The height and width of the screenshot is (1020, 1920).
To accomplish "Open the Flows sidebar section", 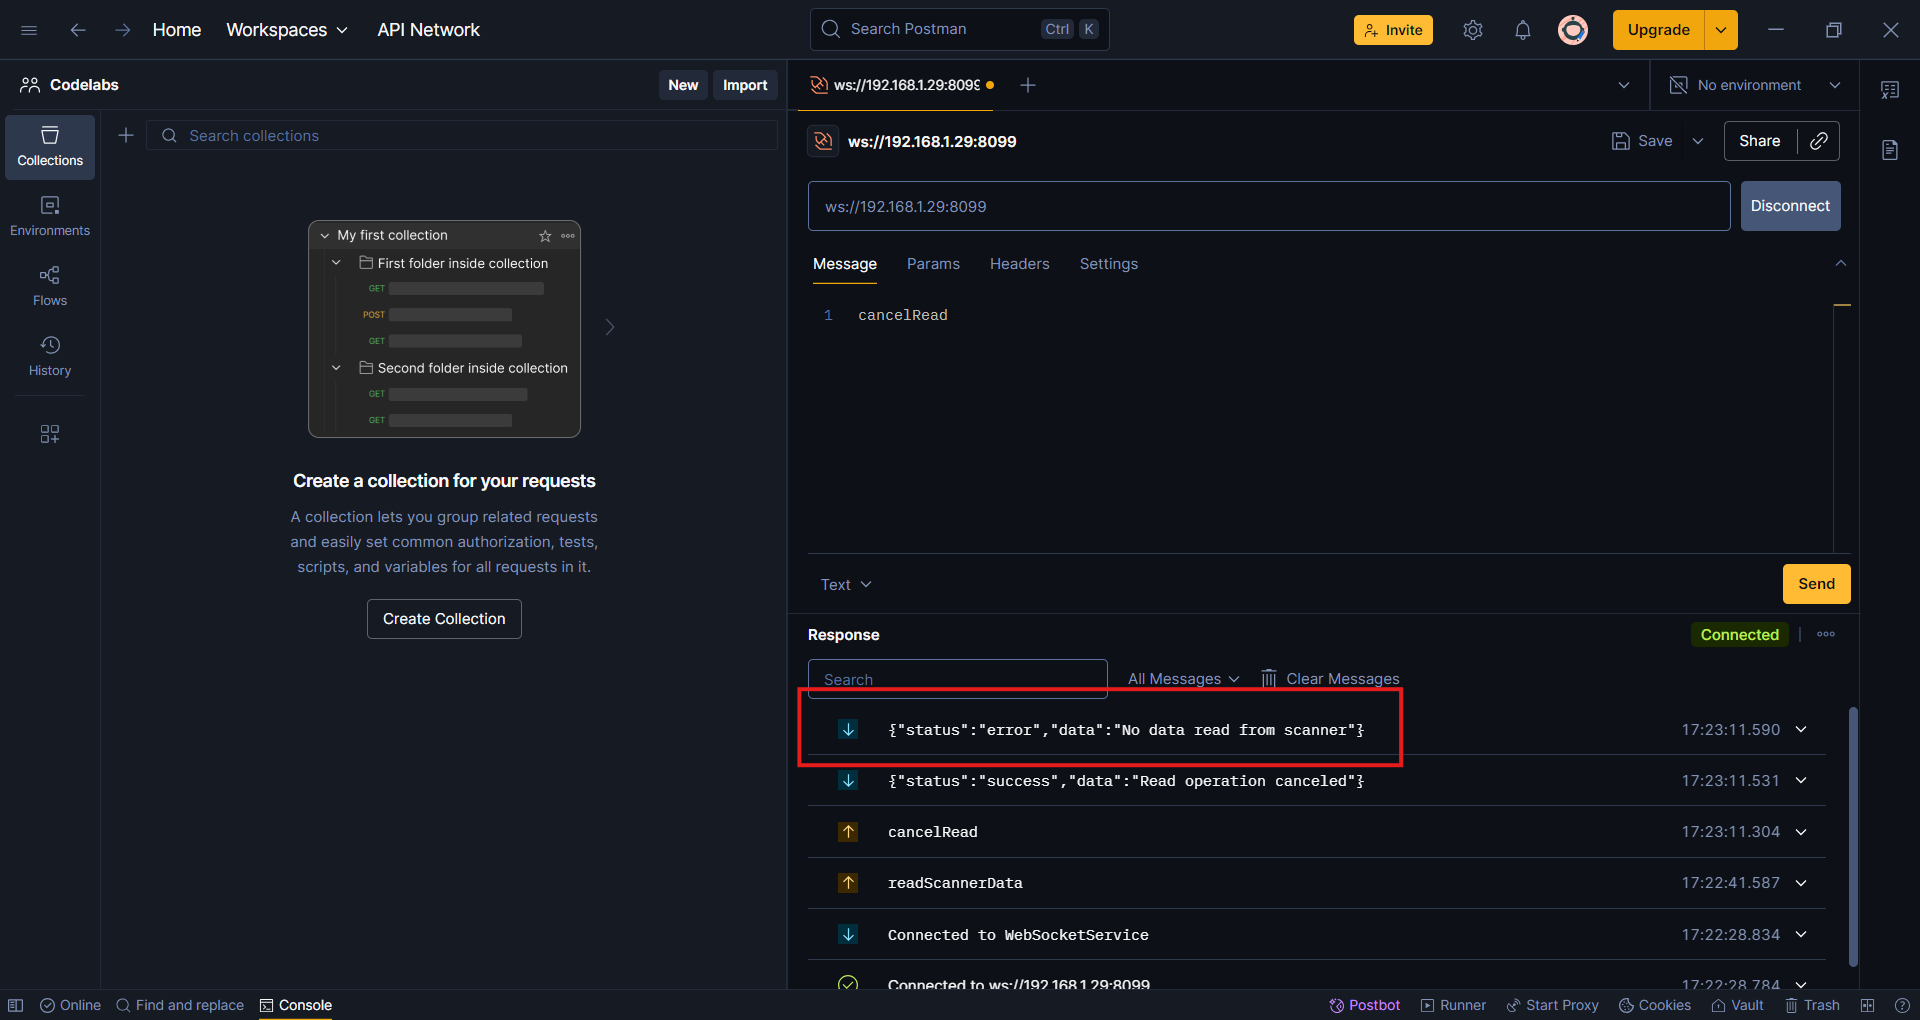I will (x=50, y=286).
